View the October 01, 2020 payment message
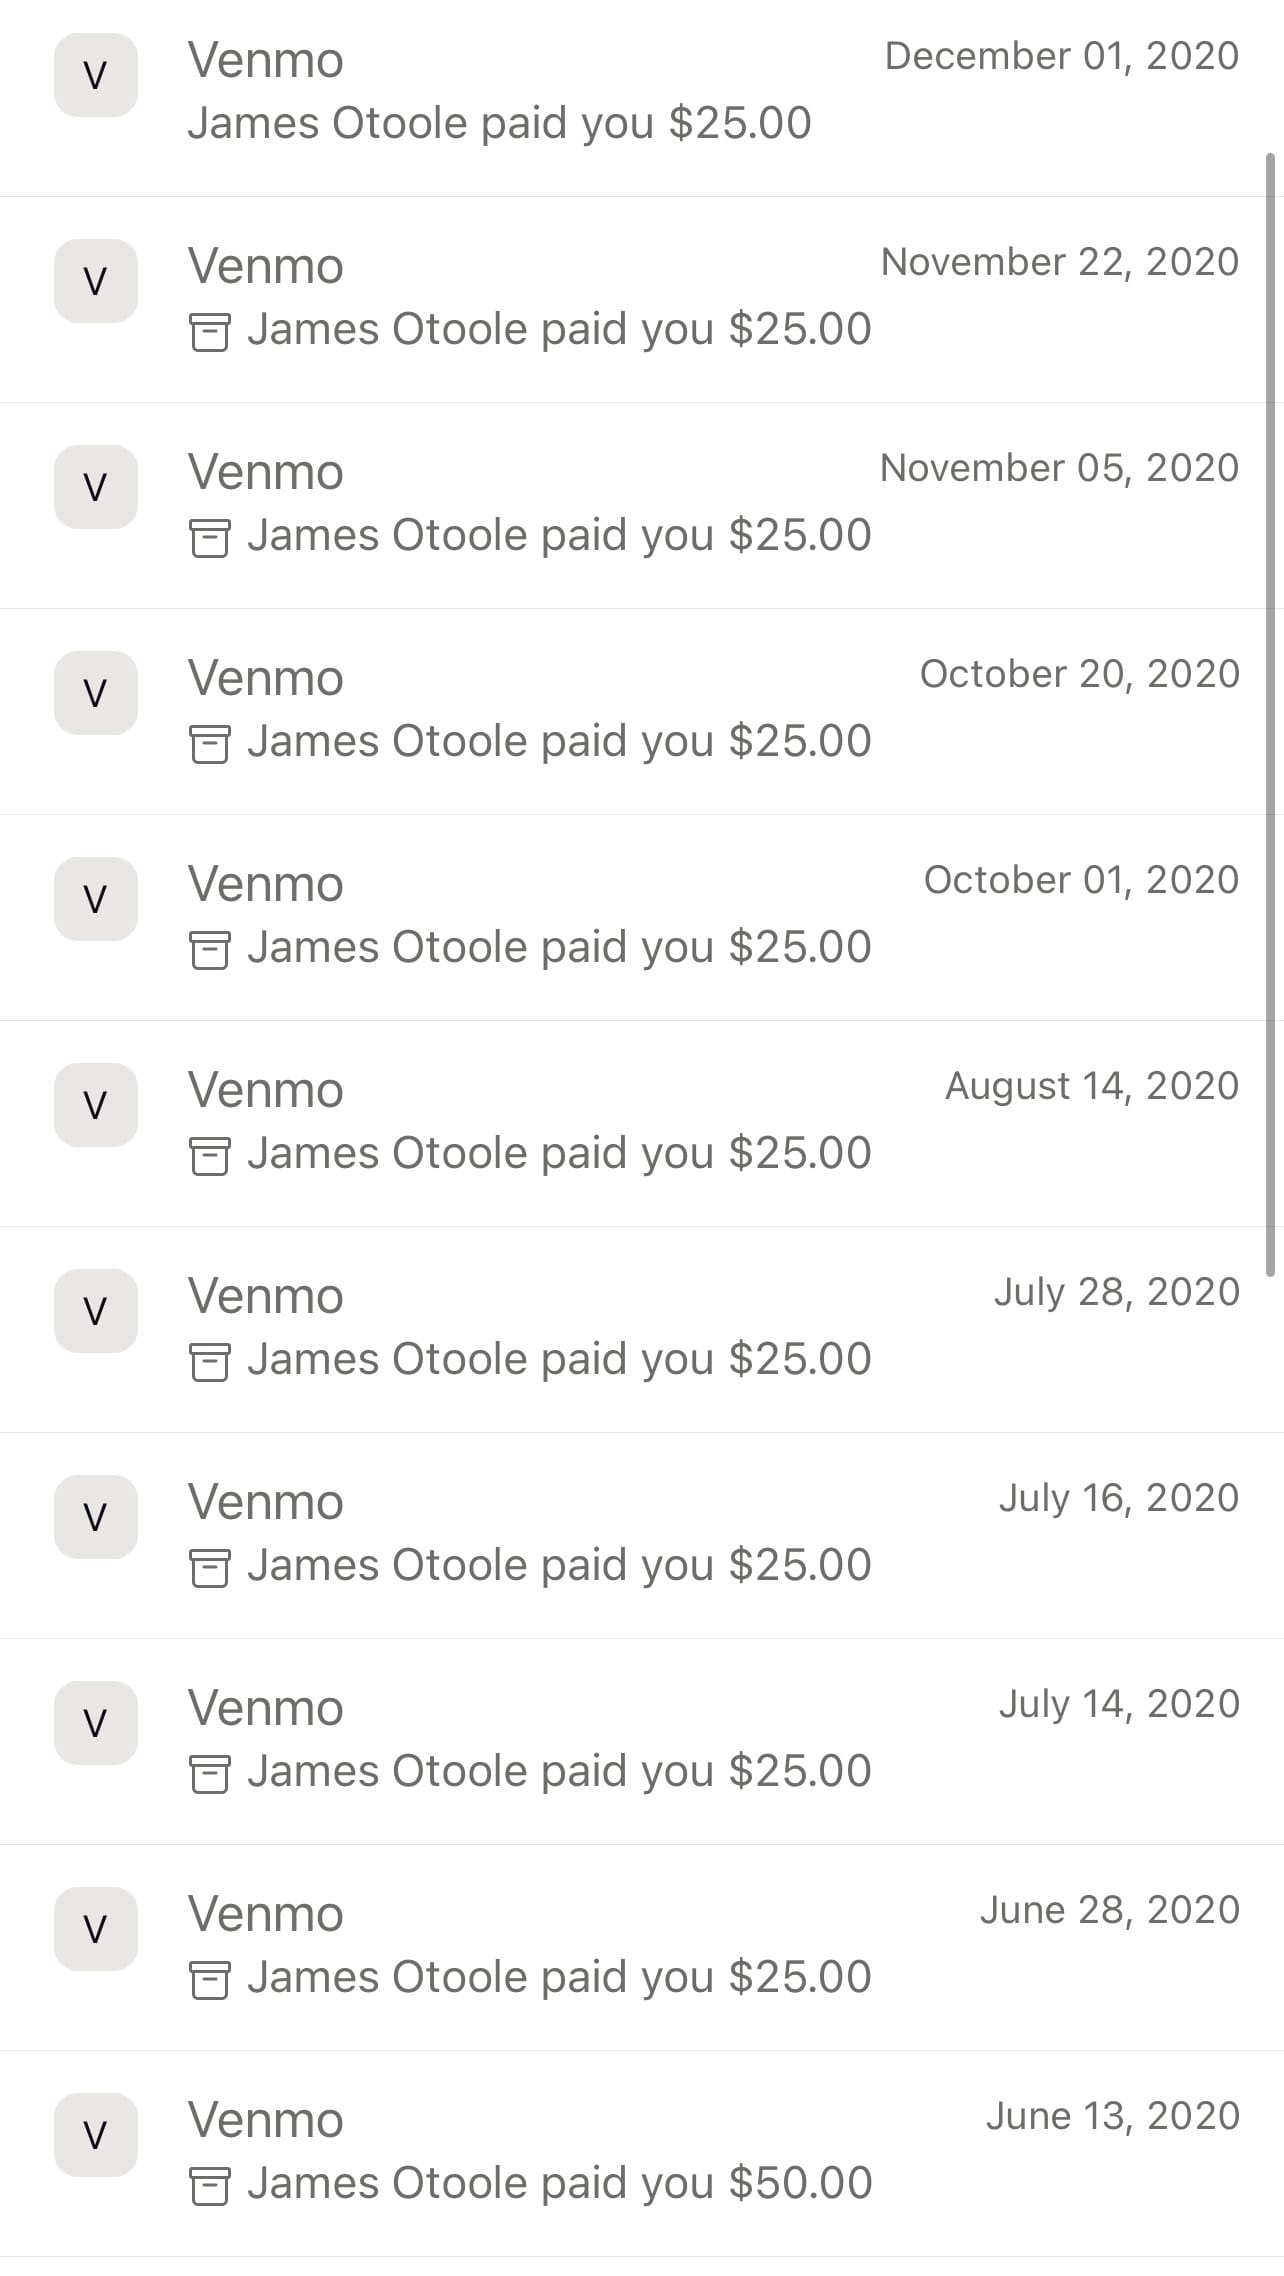1284x2276 pixels. click(642, 918)
